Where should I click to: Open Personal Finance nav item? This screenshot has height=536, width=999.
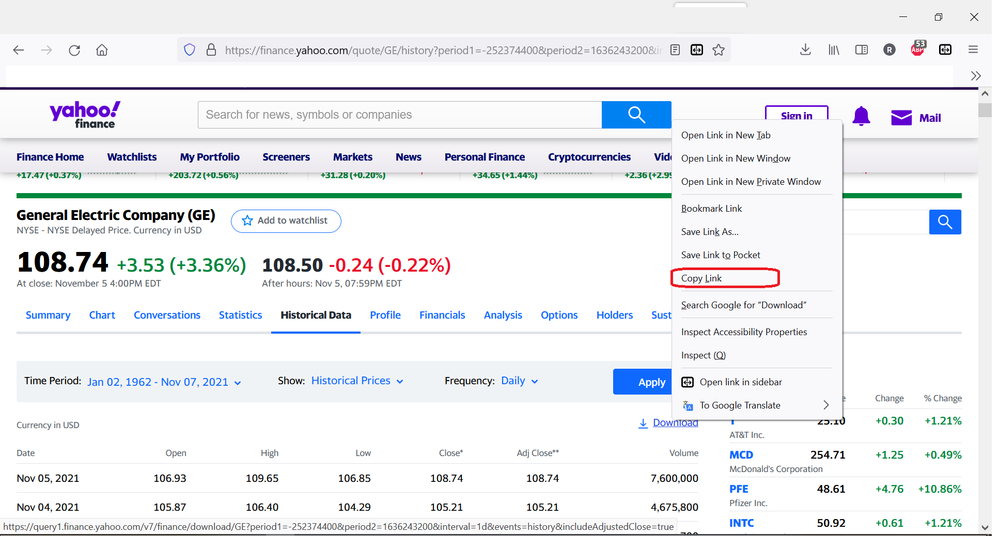pyautogui.click(x=485, y=157)
